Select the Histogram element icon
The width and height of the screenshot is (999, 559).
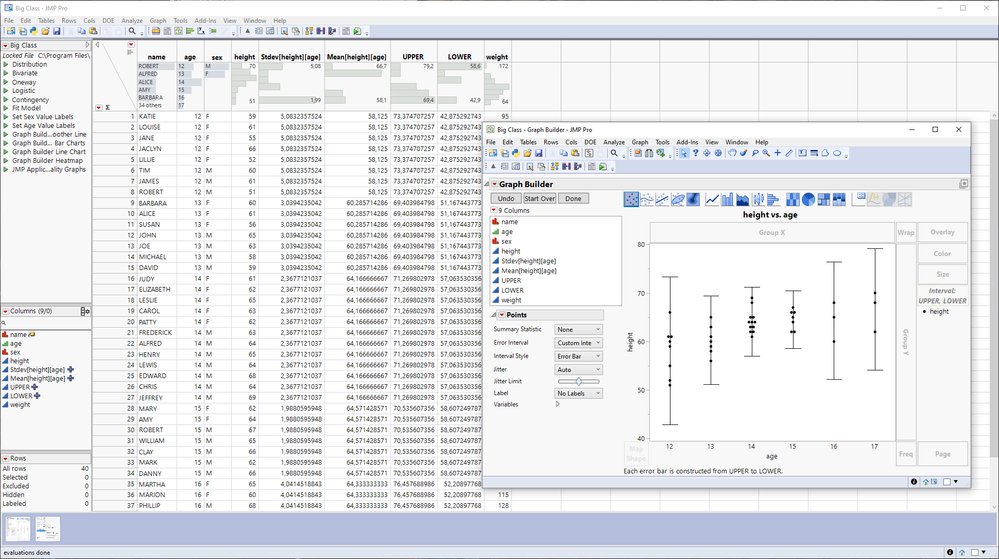click(773, 200)
